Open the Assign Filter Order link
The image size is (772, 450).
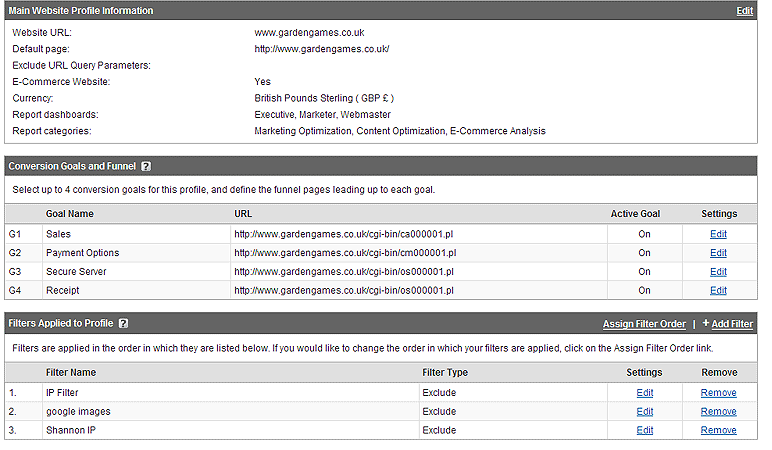[644, 324]
